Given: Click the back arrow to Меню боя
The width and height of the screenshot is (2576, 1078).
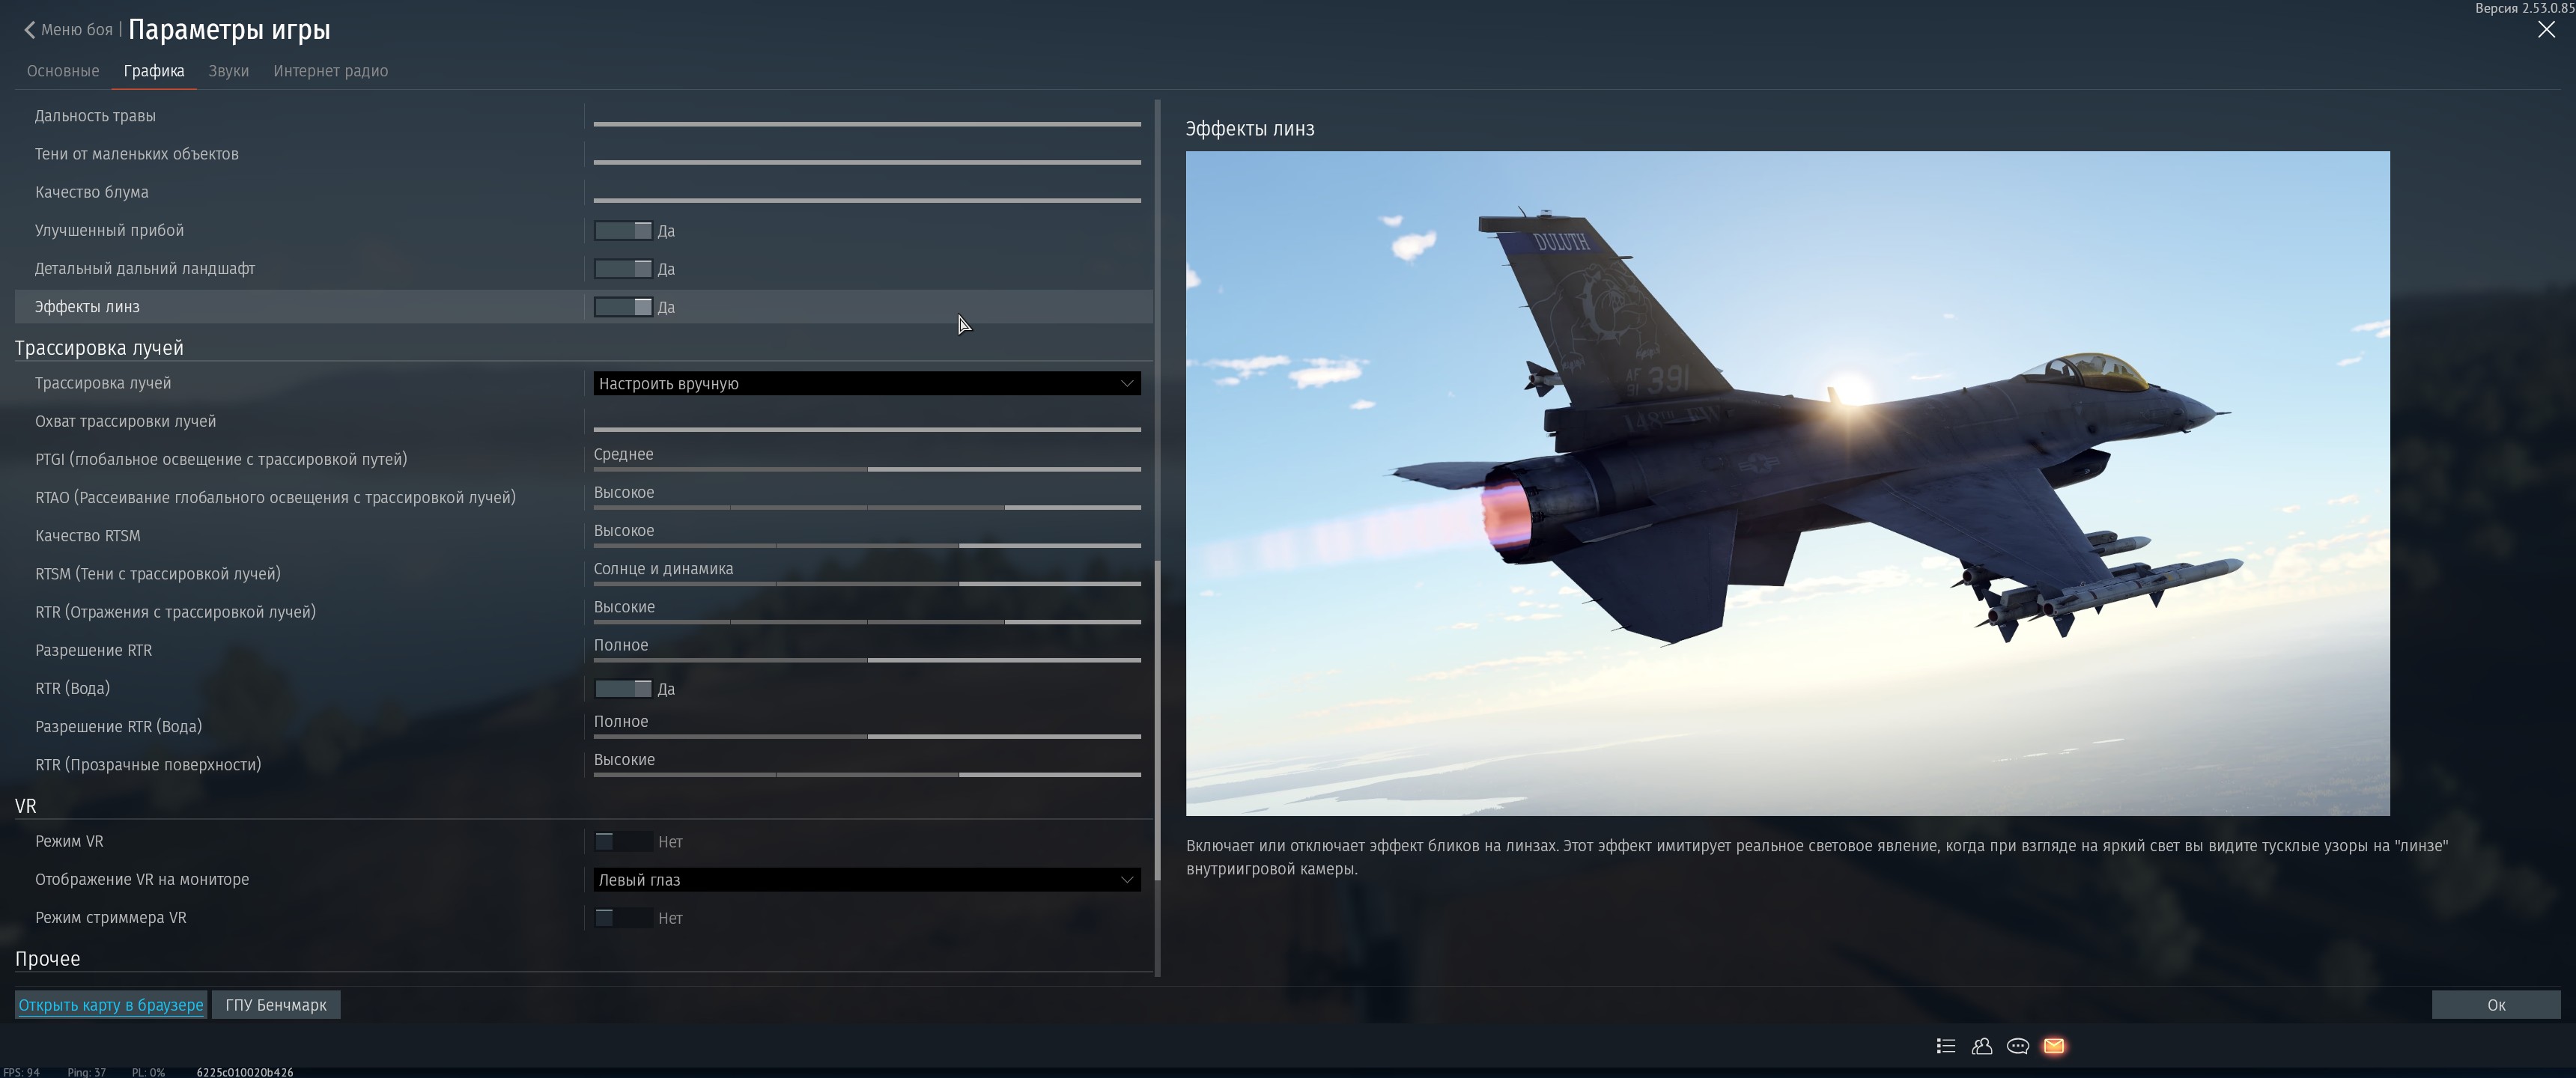Looking at the screenshot, I should [x=30, y=30].
